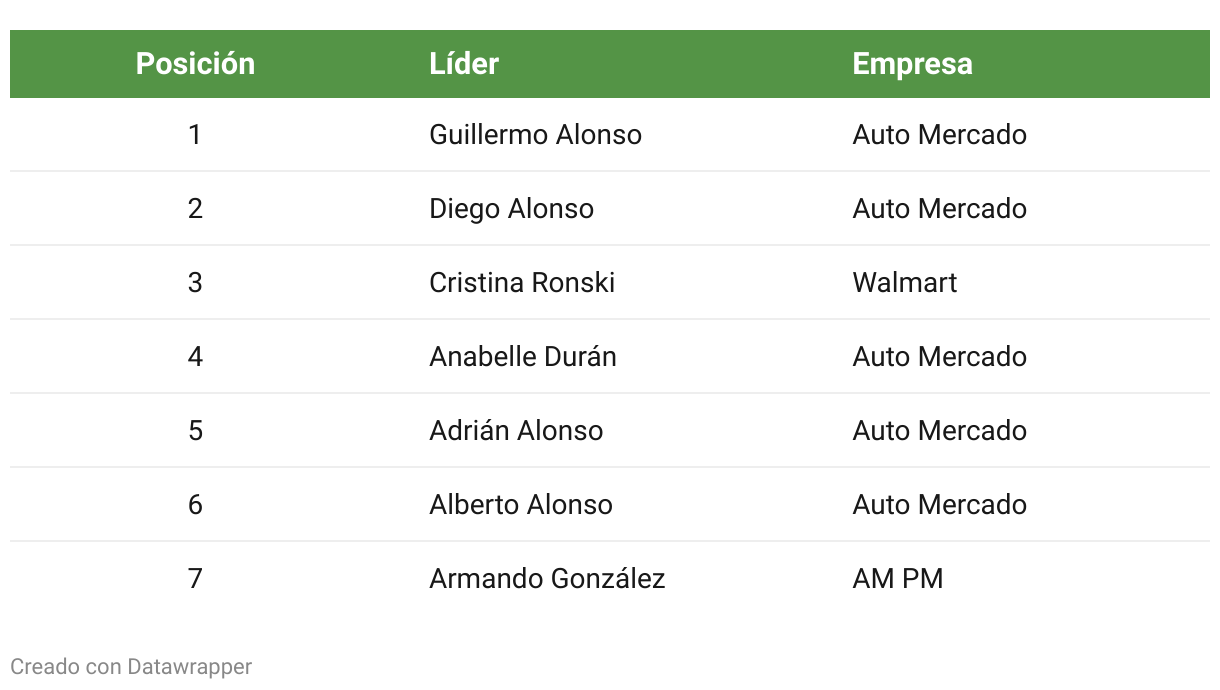Image resolution: width=1220 pixels, height=690 pixels.
Task: Click Alberto Alonso's name
Action: tap(520, 505)
